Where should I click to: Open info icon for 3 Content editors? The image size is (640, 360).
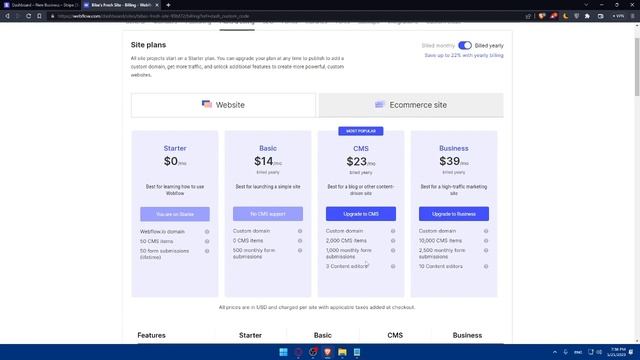coord(393,267)
